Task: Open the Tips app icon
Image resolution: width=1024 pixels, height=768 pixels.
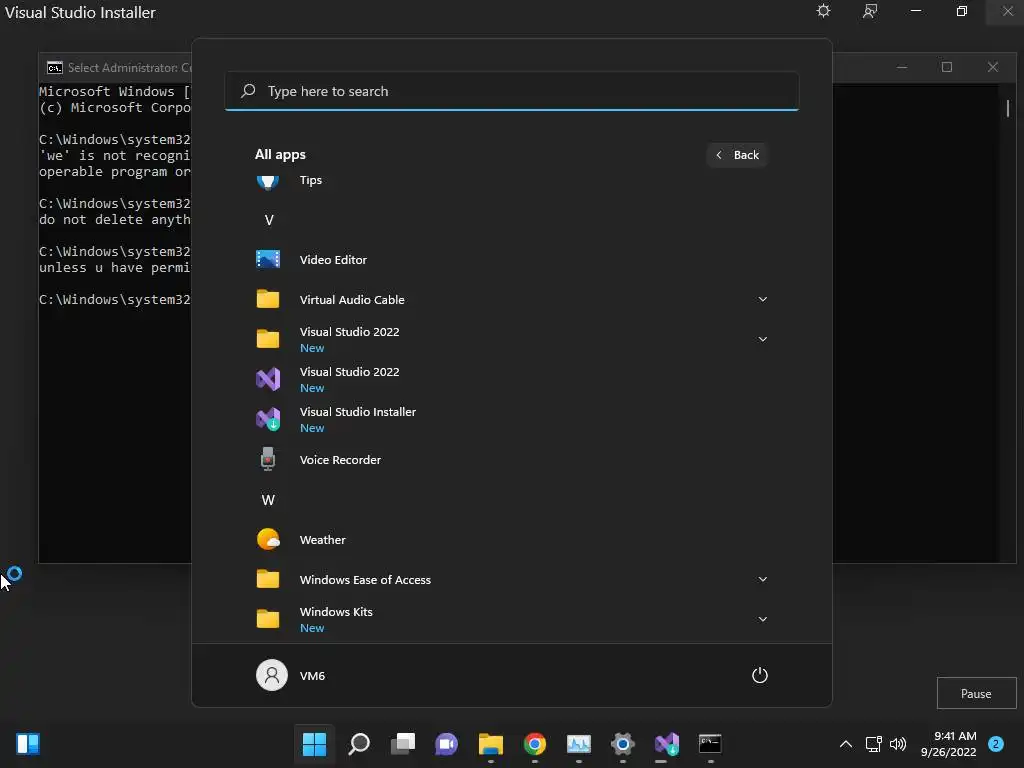Action: (268, 182)
